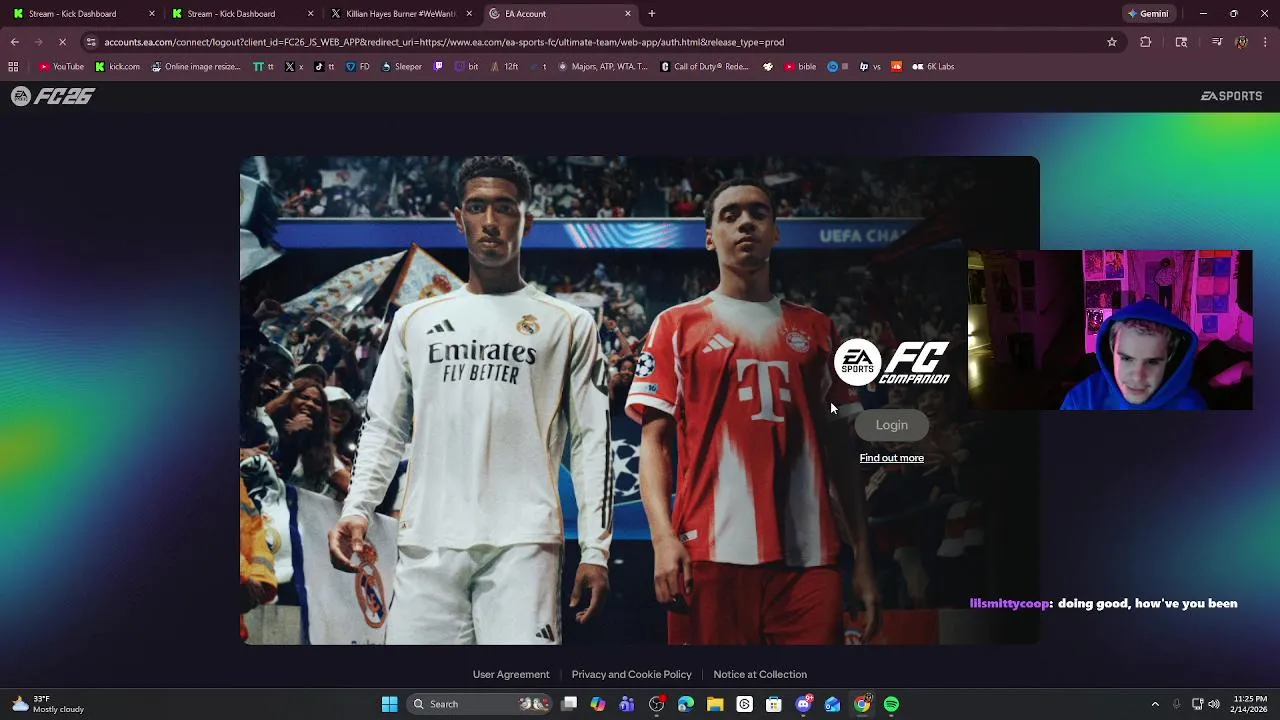The height and width of the screenshot is (720, 1280).
Task: Switch to the Killian Hayes Burner tab
Action: coord(400,14)
